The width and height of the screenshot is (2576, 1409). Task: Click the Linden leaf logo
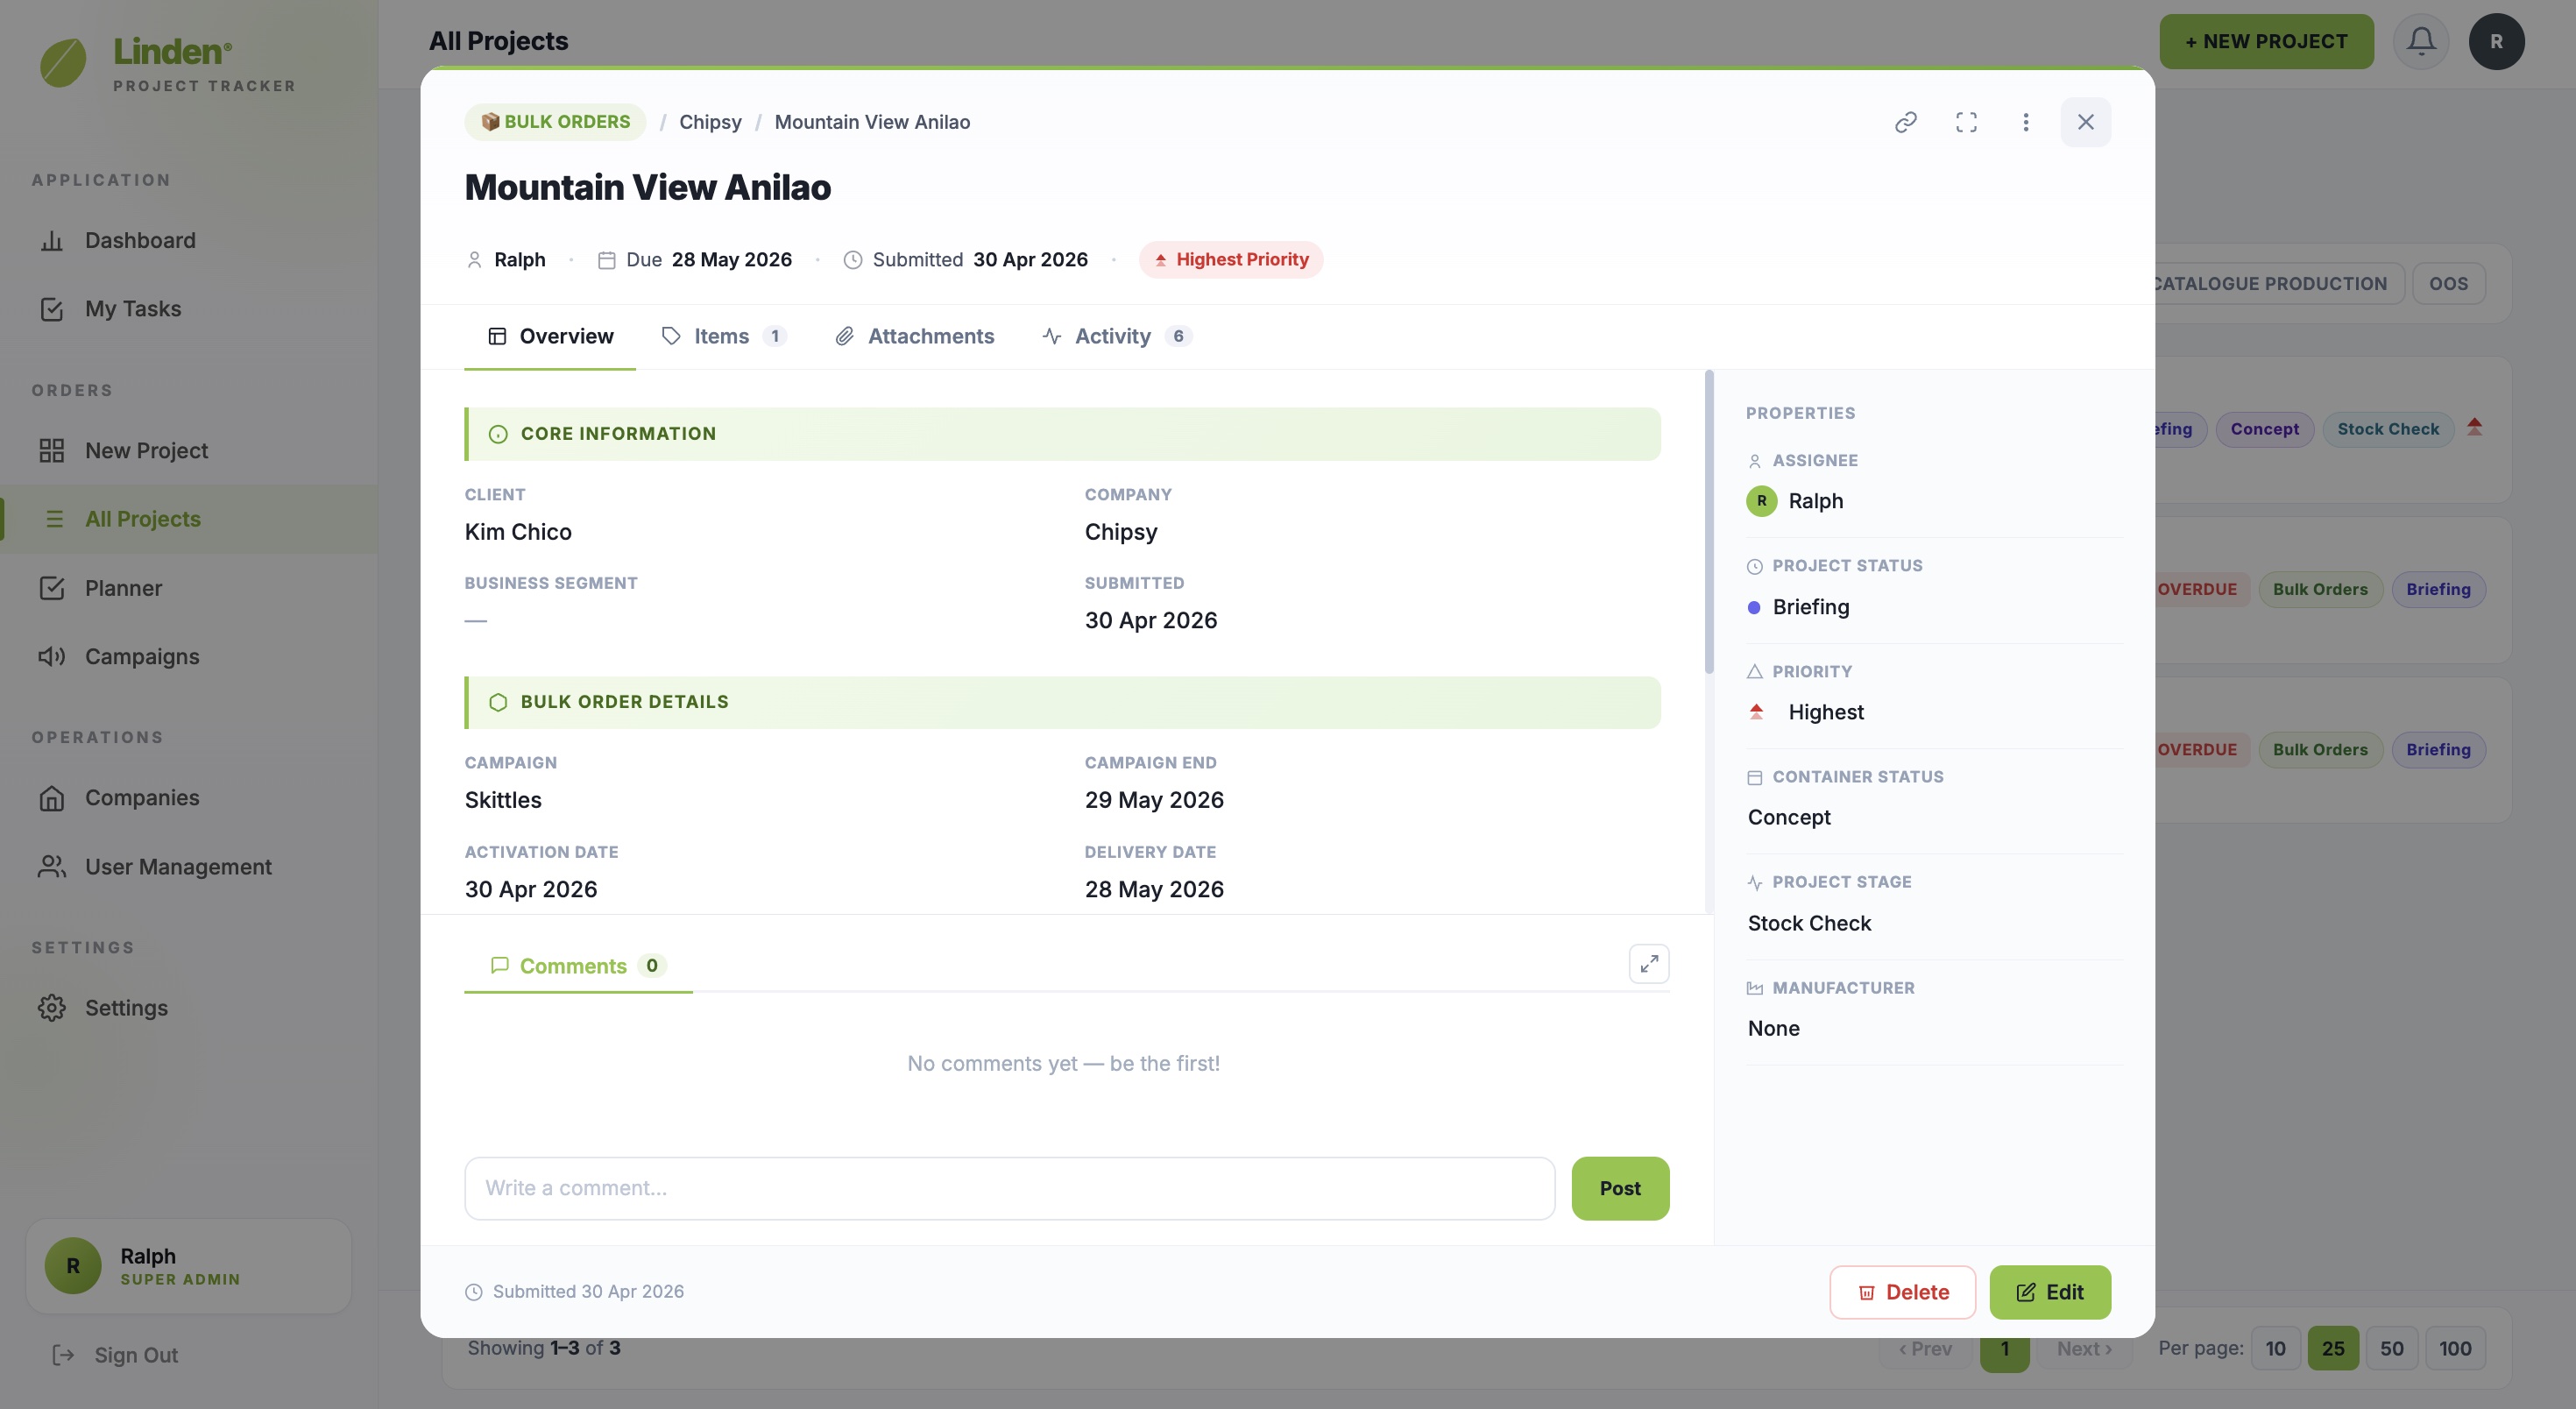(63, 63)
